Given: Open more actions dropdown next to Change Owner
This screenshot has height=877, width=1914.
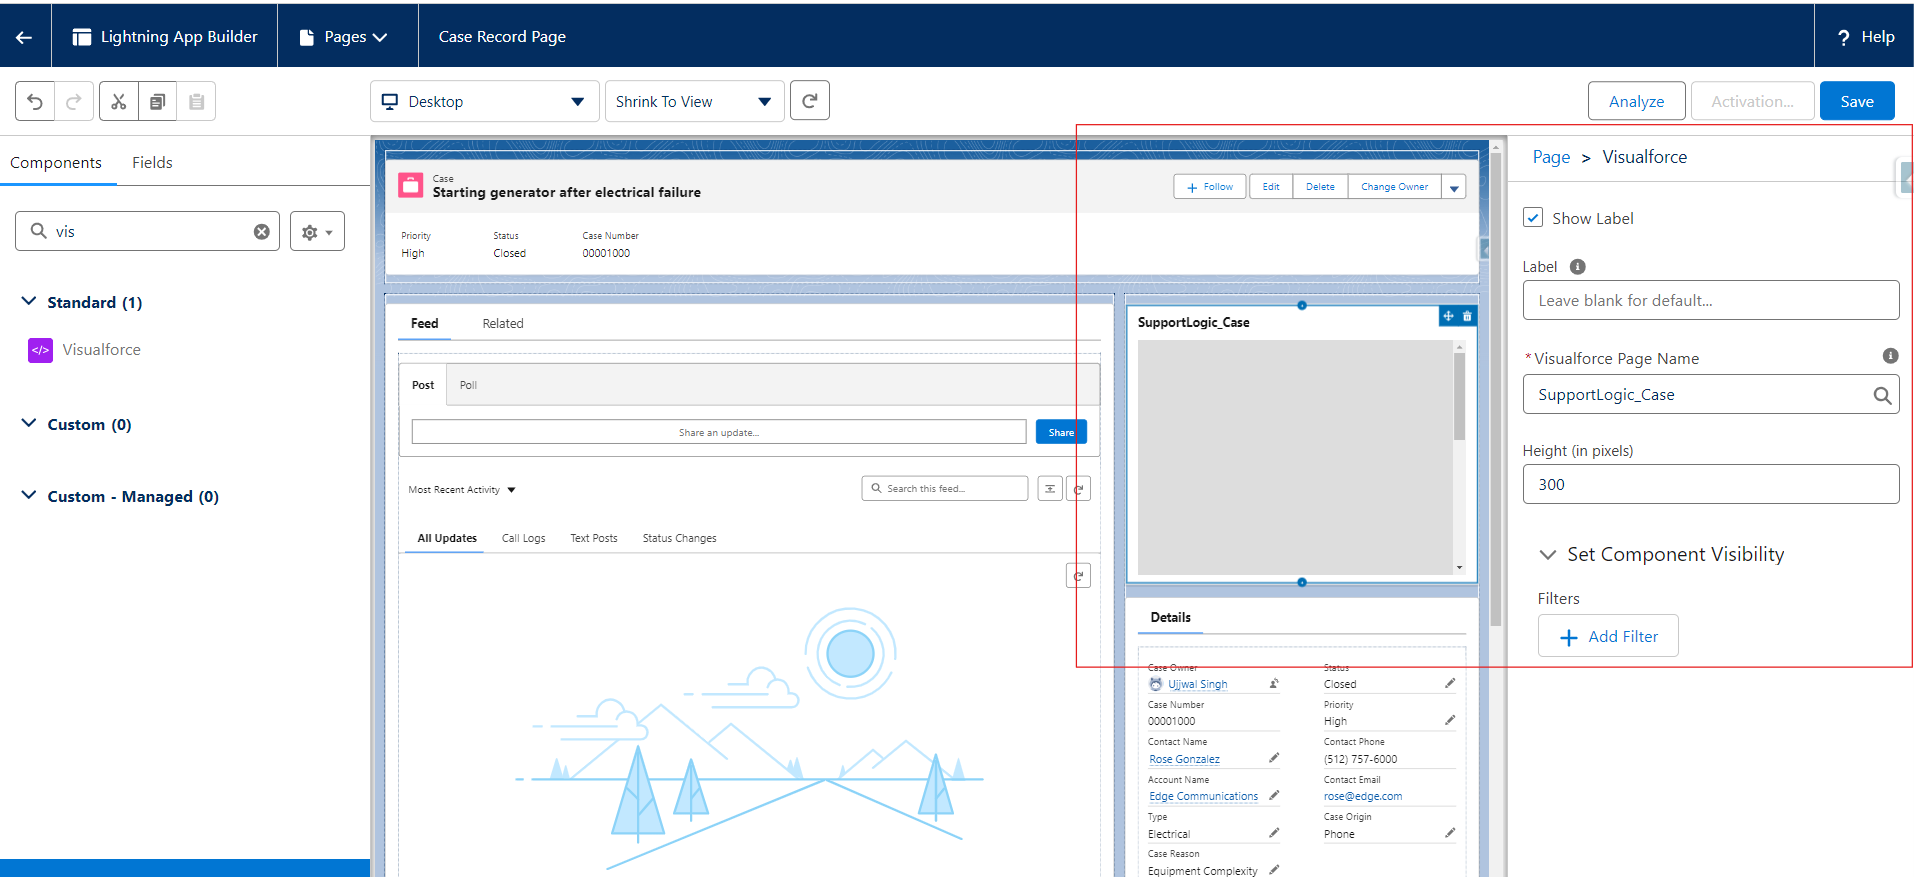Looking at the screenshot, I should click(x=1454, y=187).
